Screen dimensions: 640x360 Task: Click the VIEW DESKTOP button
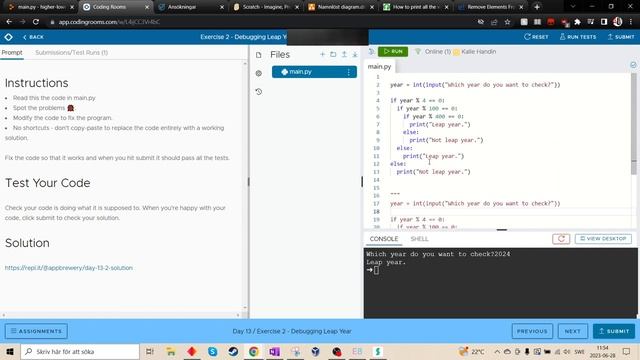point(603,238)
